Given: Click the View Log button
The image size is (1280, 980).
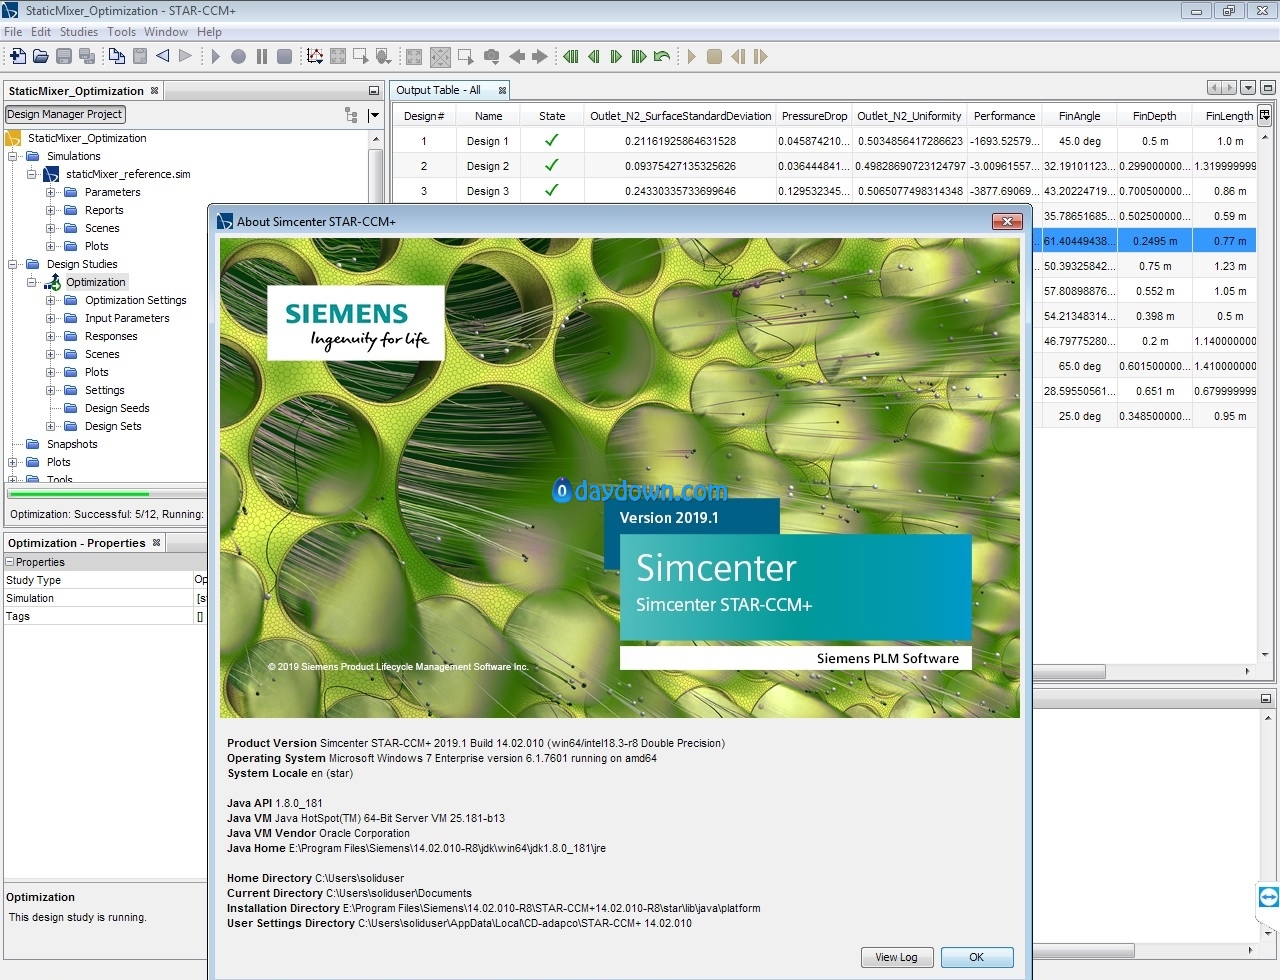Looking at the screenshot, I should coord(896,957).
